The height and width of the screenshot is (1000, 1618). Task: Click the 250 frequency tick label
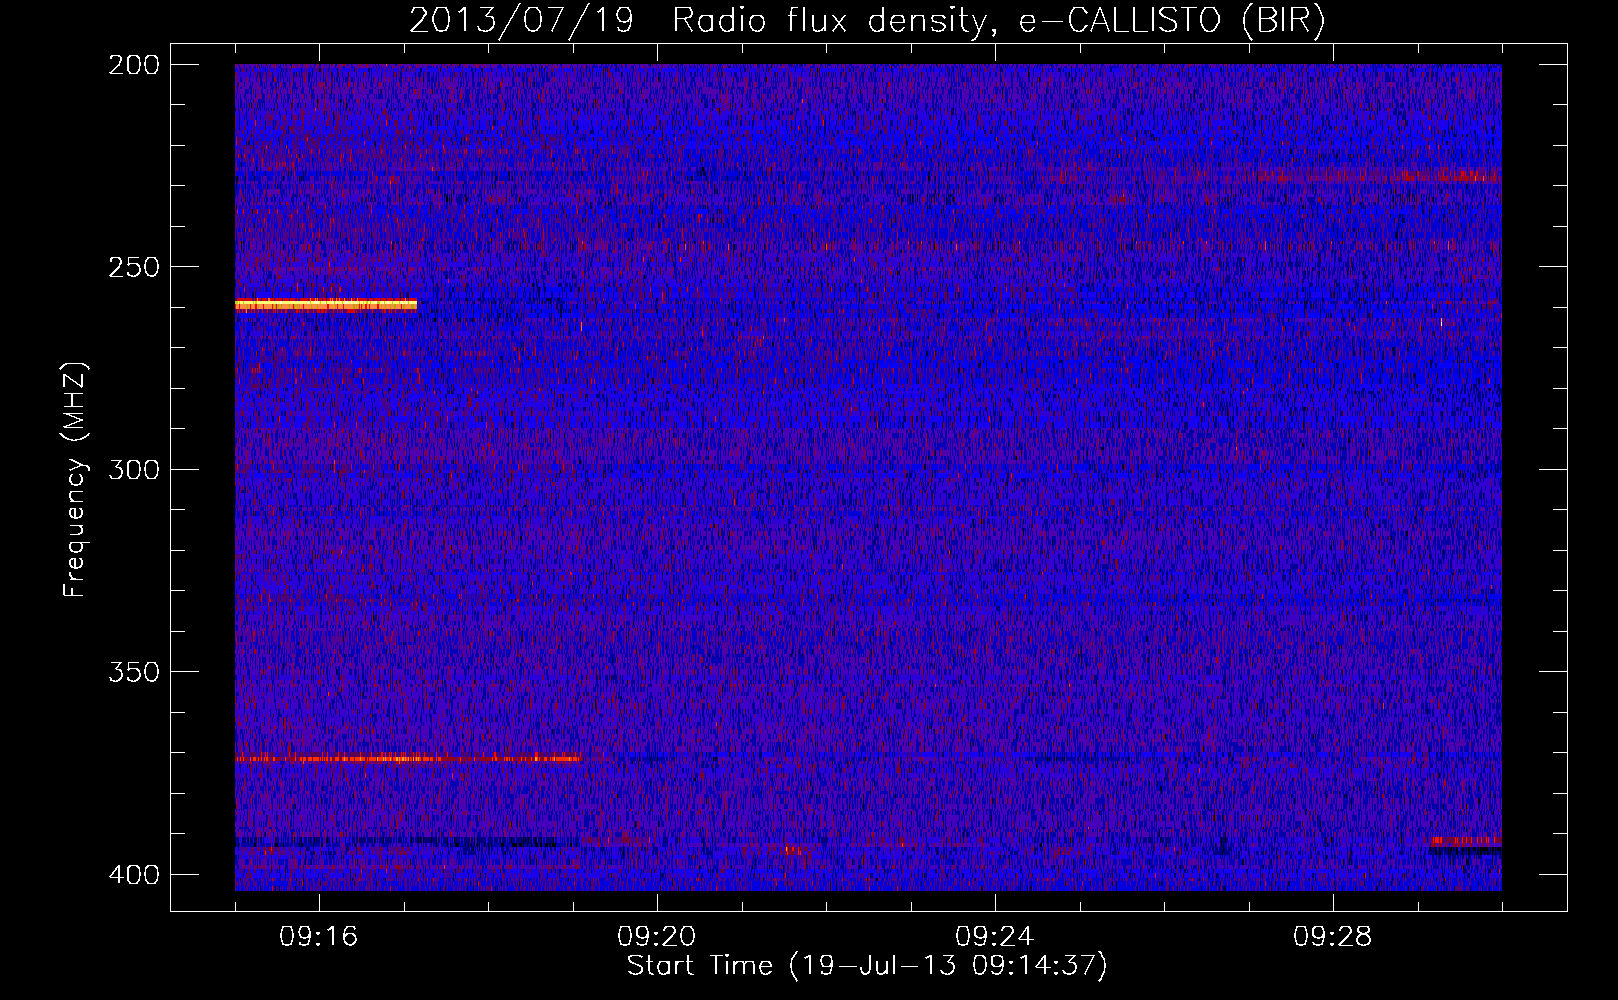(x=133, y=267)
